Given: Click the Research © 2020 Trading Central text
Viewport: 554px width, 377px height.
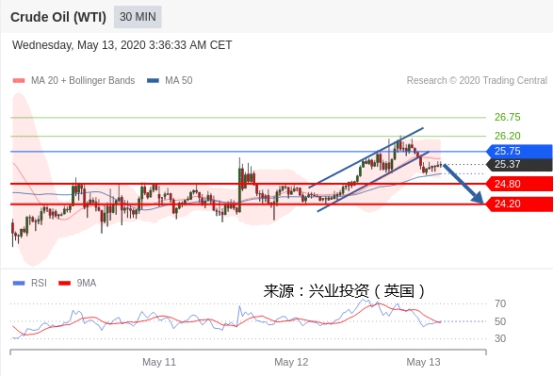Looking at the screenshot, I should [x=477, y=81].
